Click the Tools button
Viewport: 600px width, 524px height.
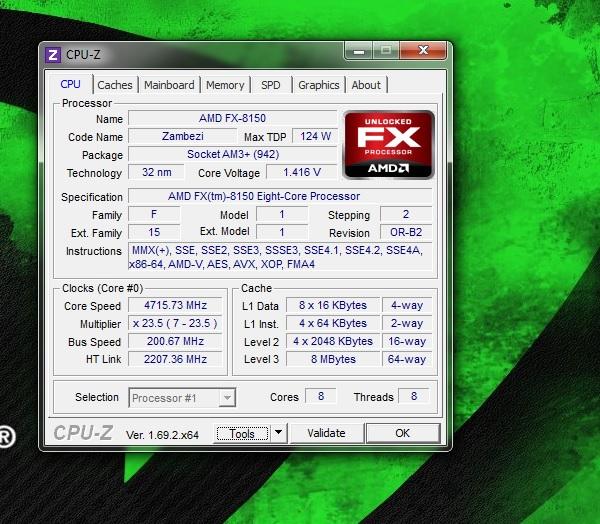pyautogui.click(x=242, y=434)
